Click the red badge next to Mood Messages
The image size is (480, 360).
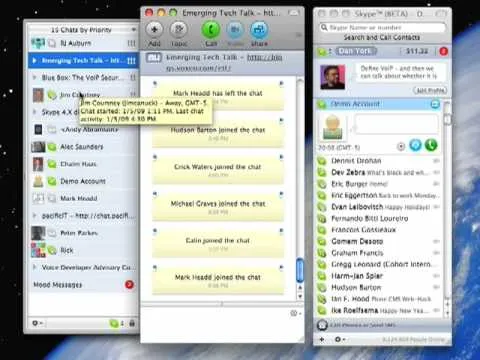[129, 285]
